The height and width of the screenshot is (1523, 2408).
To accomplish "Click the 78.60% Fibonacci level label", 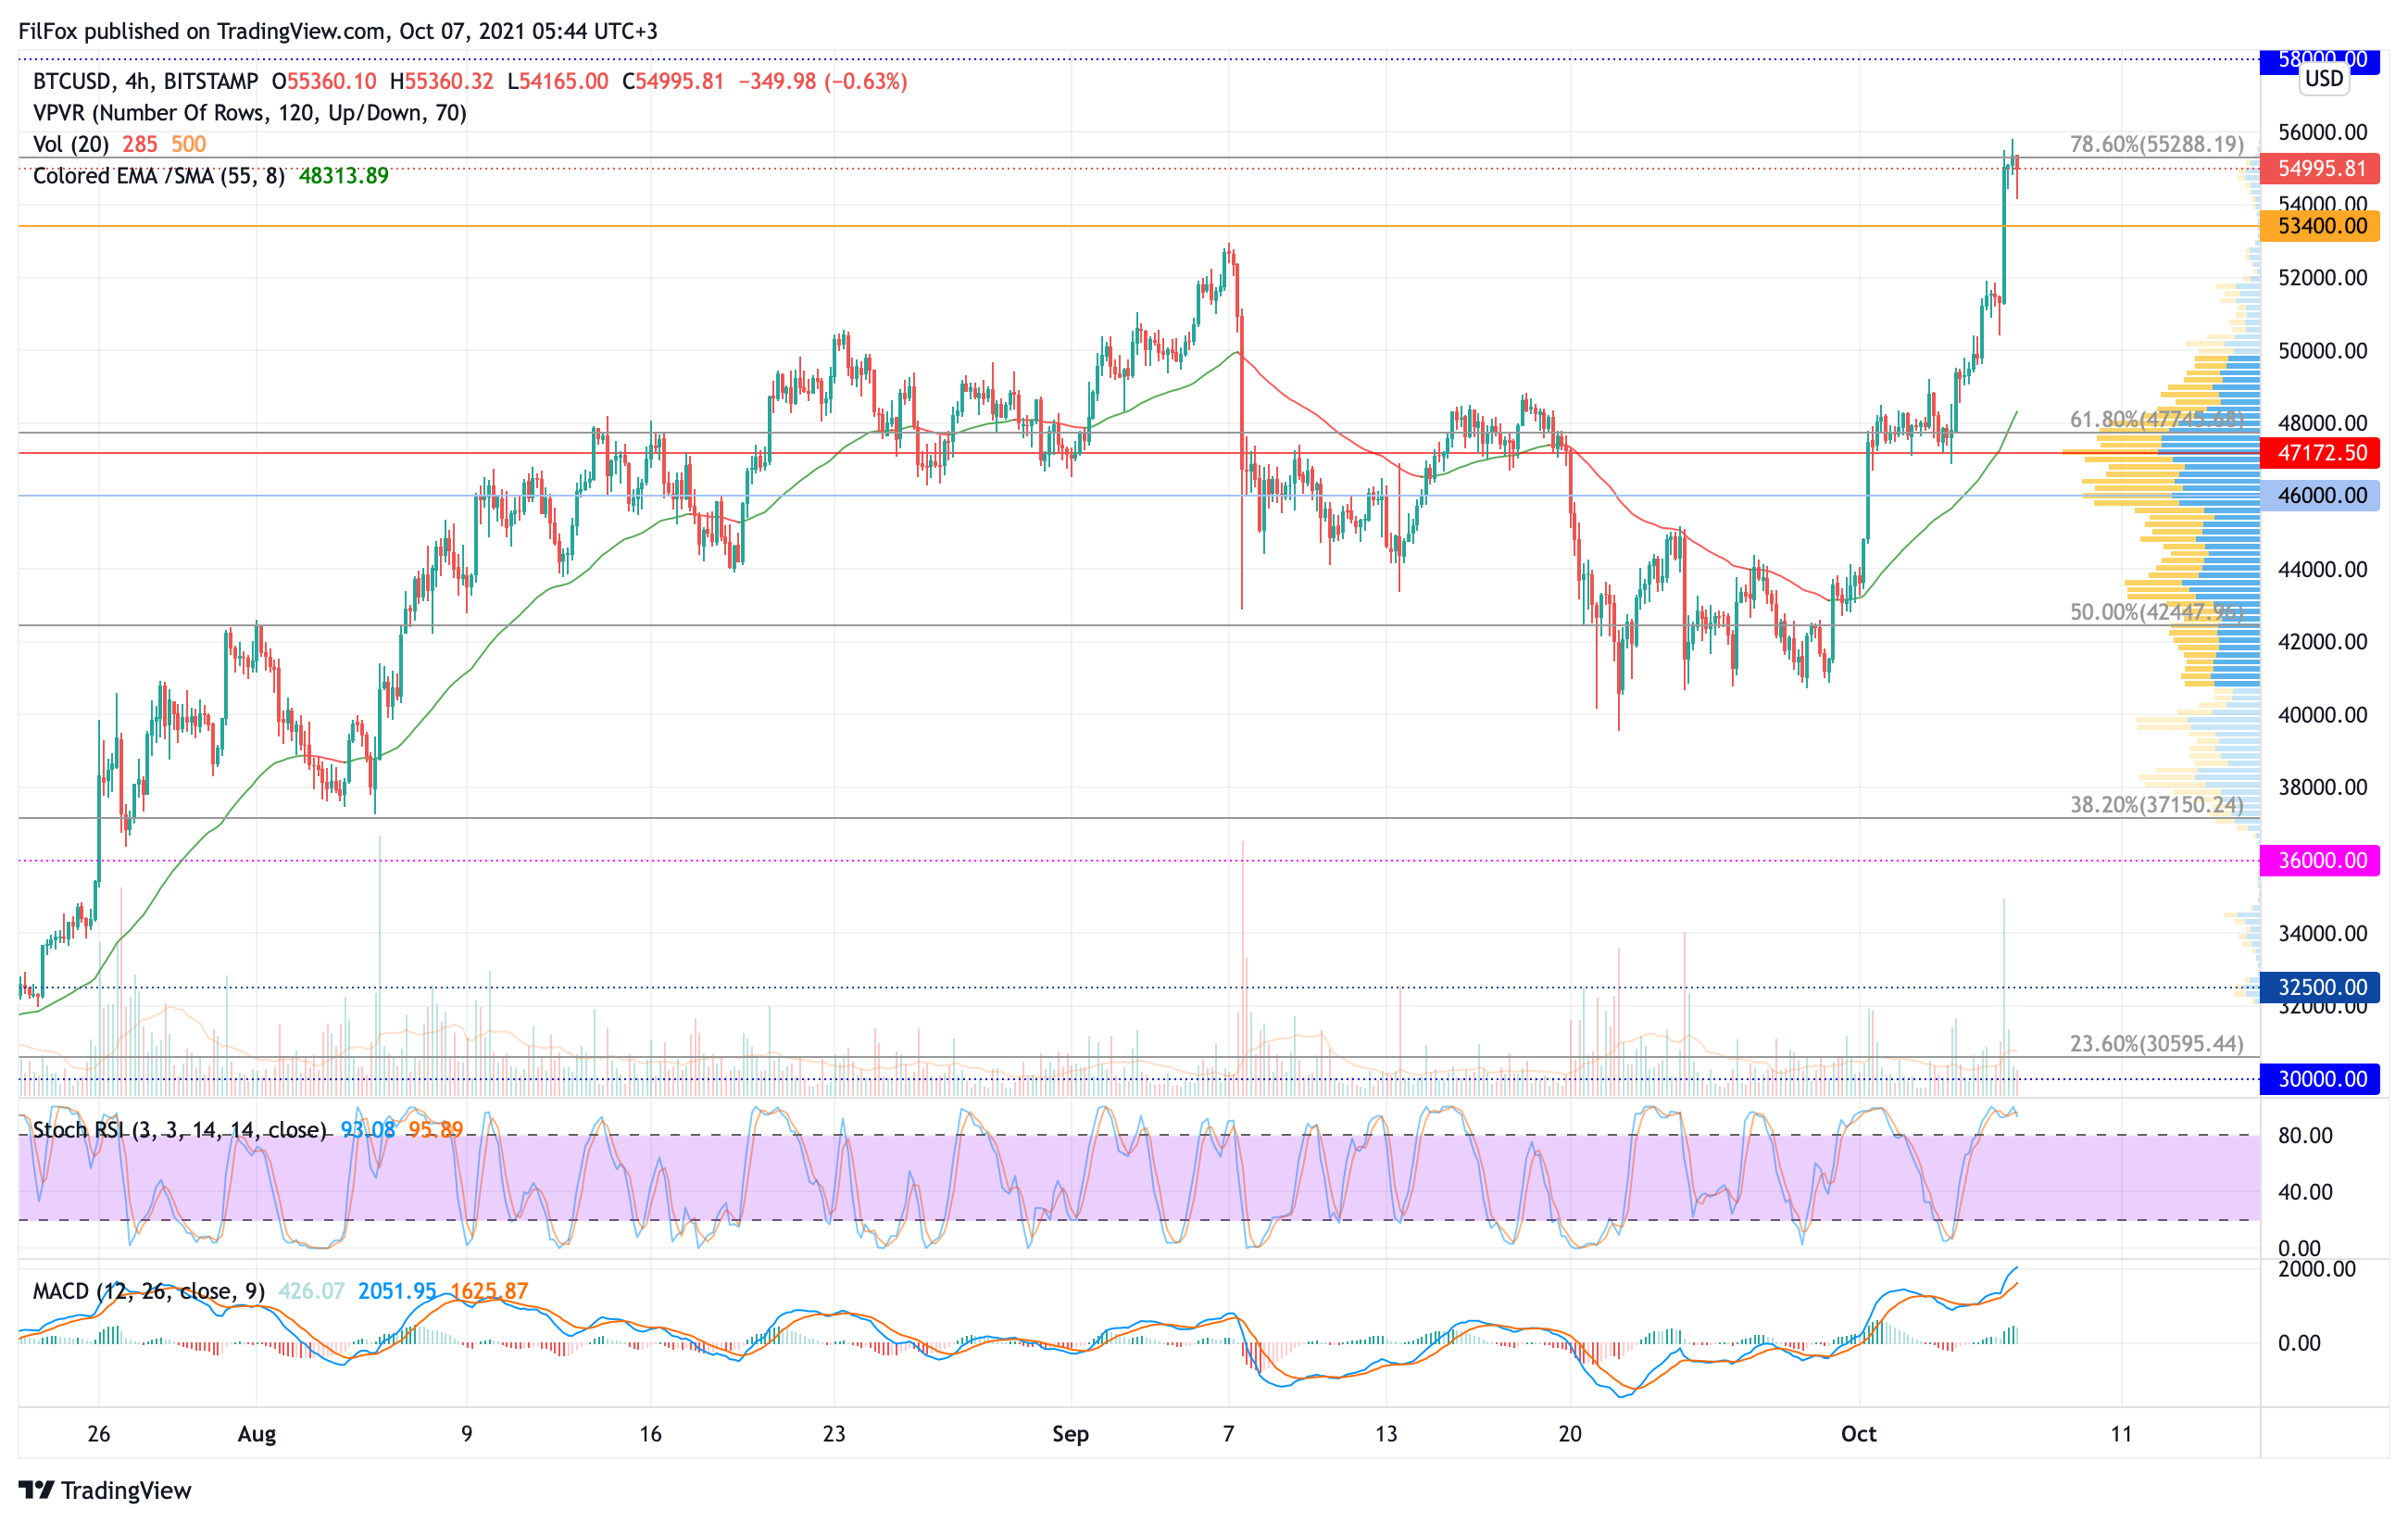I will coord(2156,144).
